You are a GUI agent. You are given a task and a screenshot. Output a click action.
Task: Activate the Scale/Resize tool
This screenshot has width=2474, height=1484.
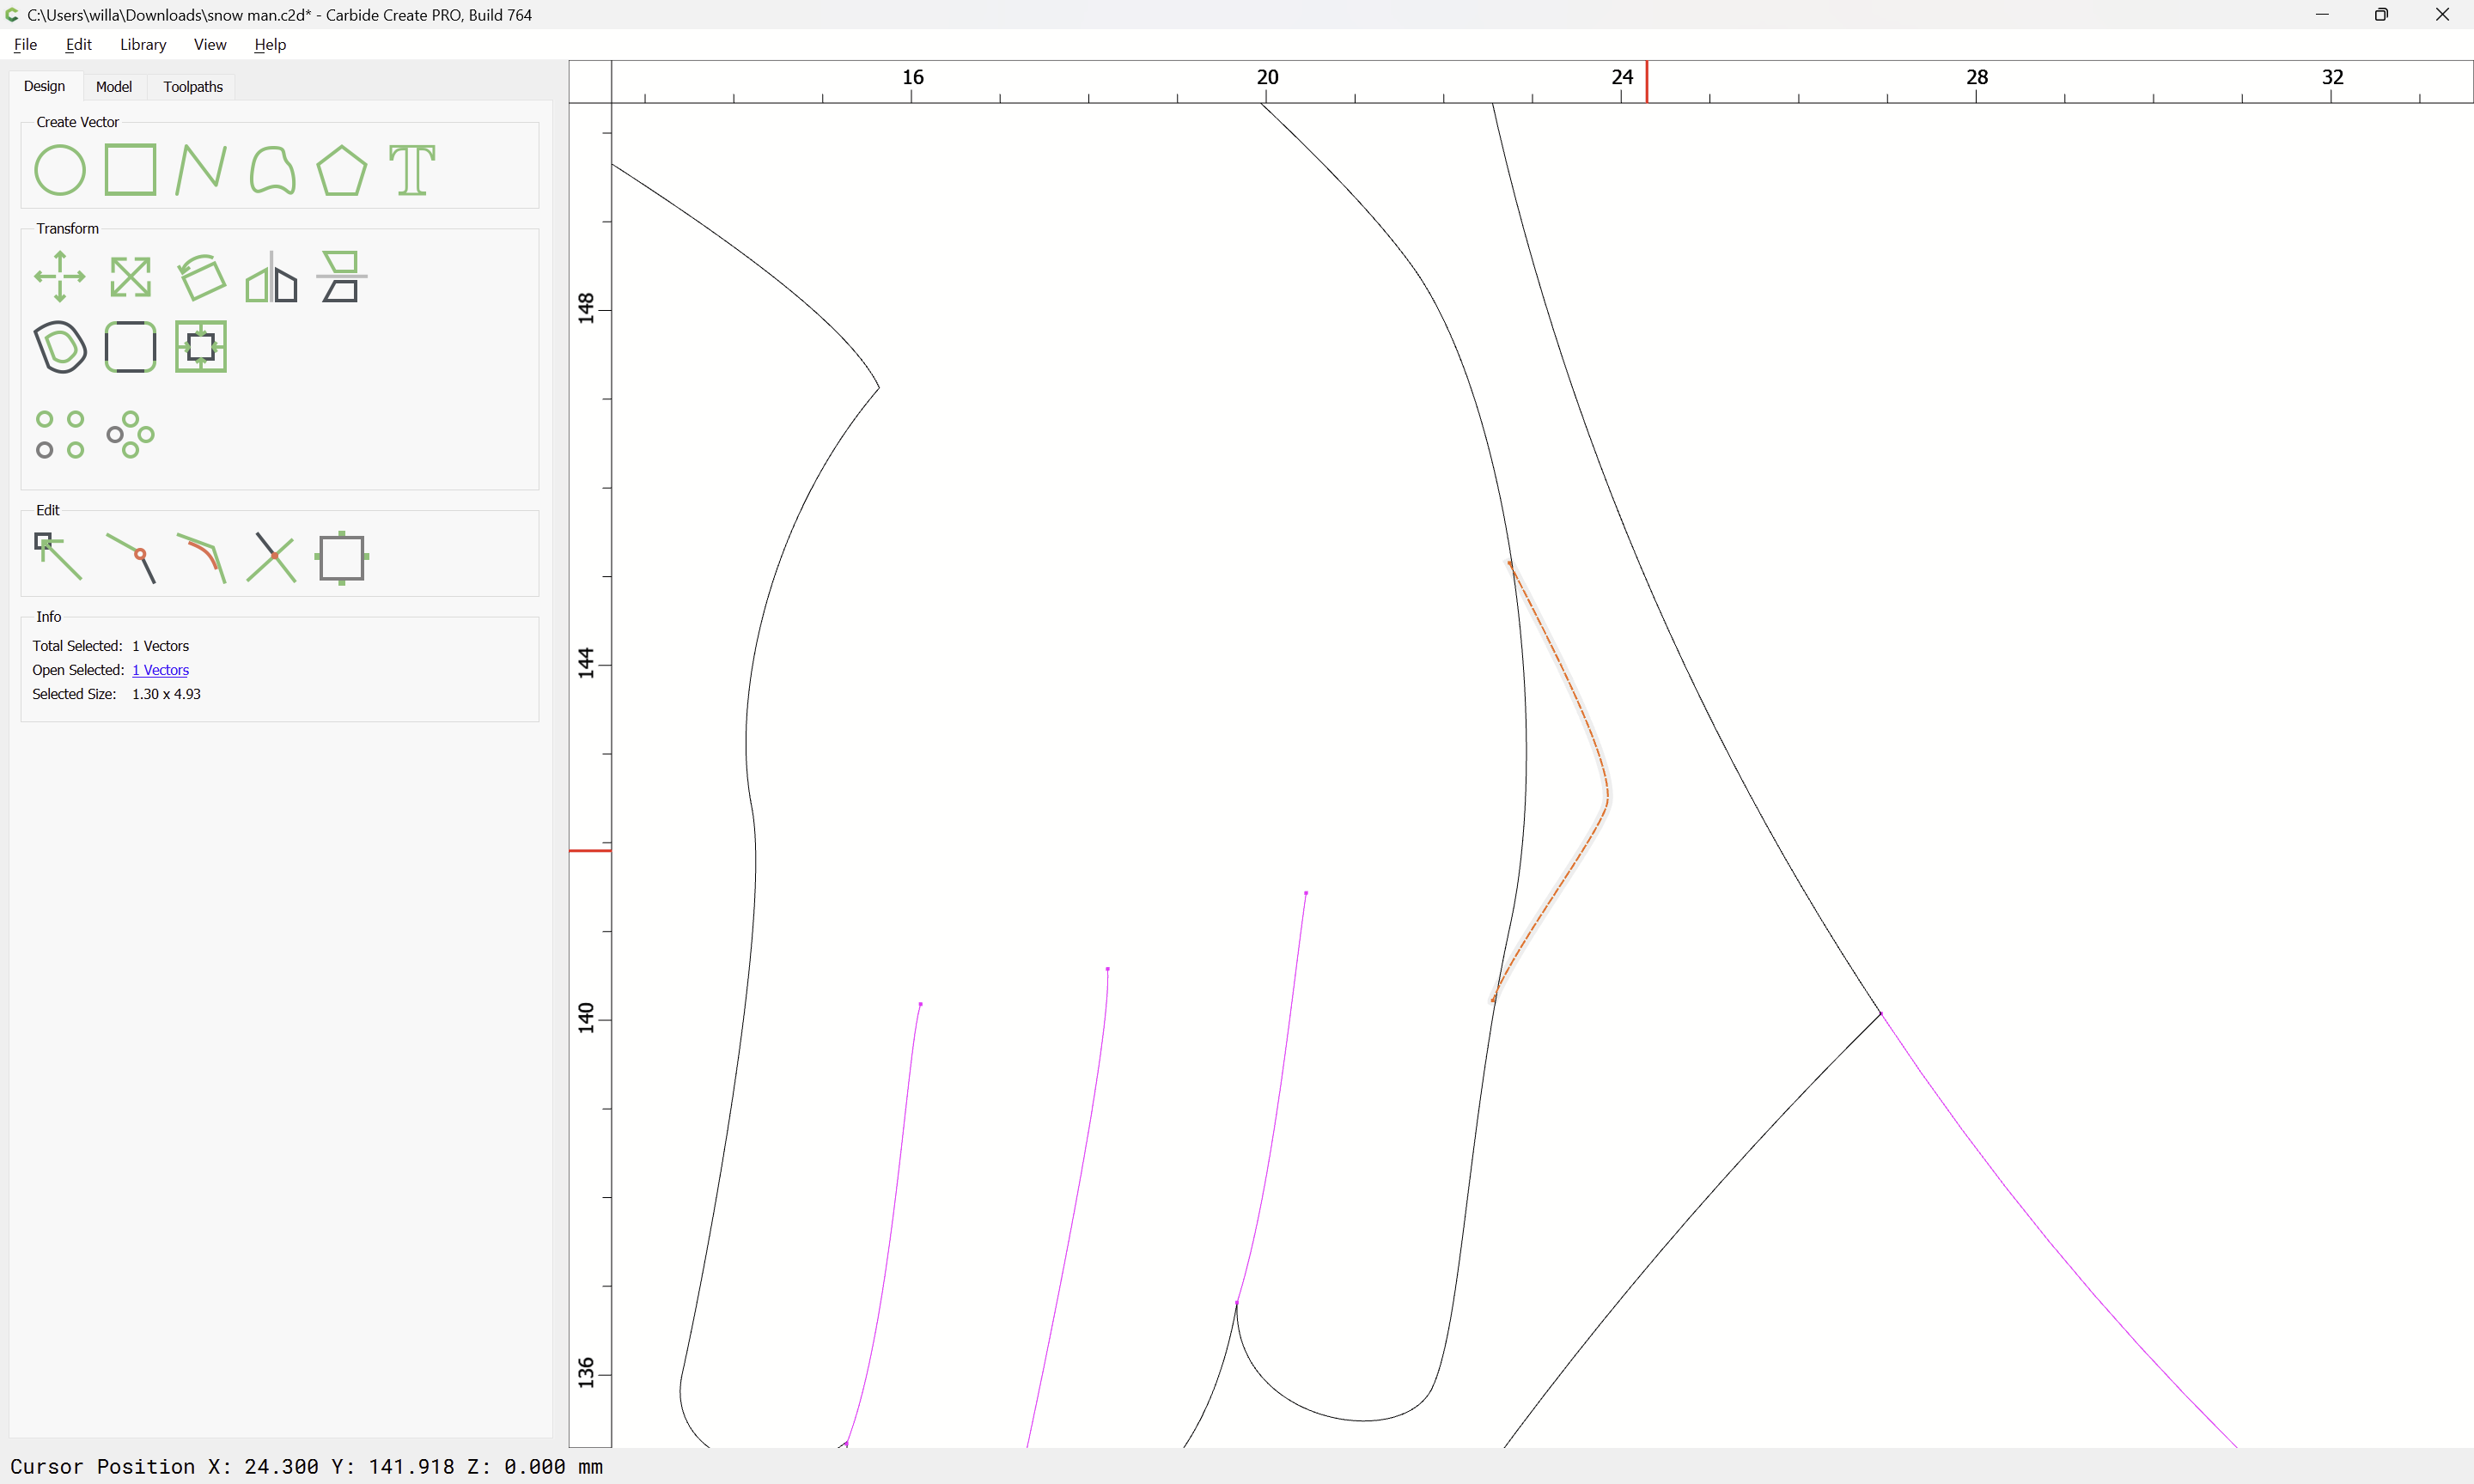pyautogui.click(x=130, y=276)
